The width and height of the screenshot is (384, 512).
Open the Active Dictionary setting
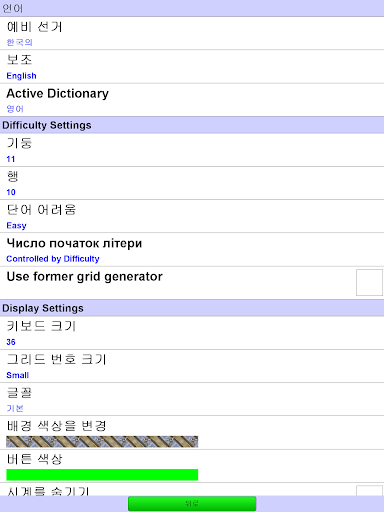coord(192,100)
